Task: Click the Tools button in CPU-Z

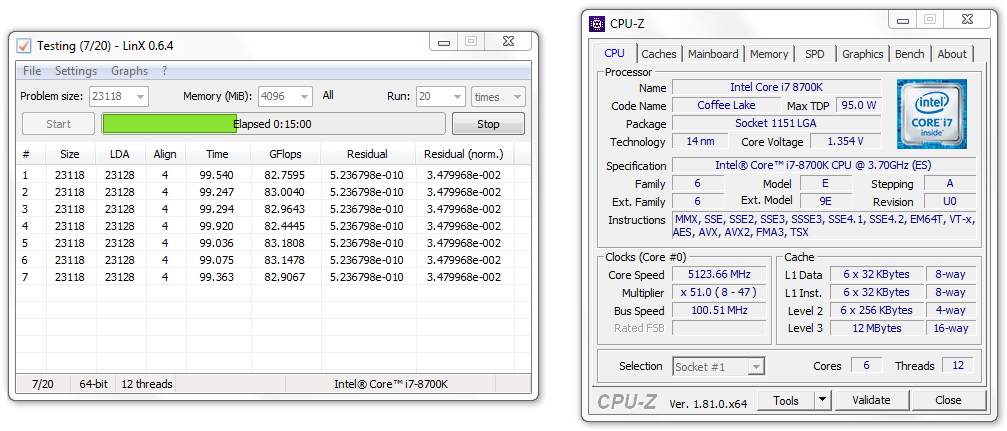Action: click(786, 401)
